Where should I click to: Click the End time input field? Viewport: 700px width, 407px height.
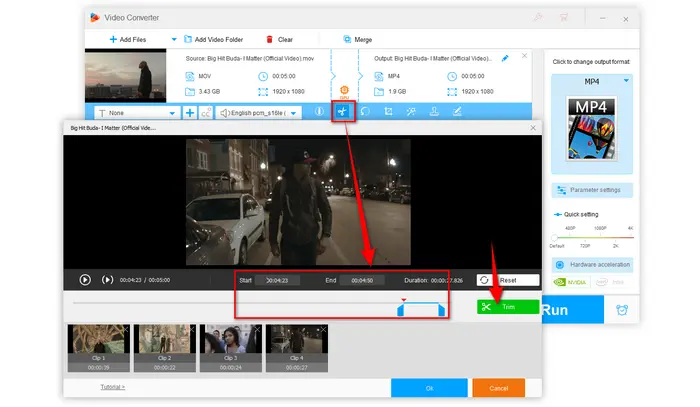pyautogui.click(x=362, y=280)
